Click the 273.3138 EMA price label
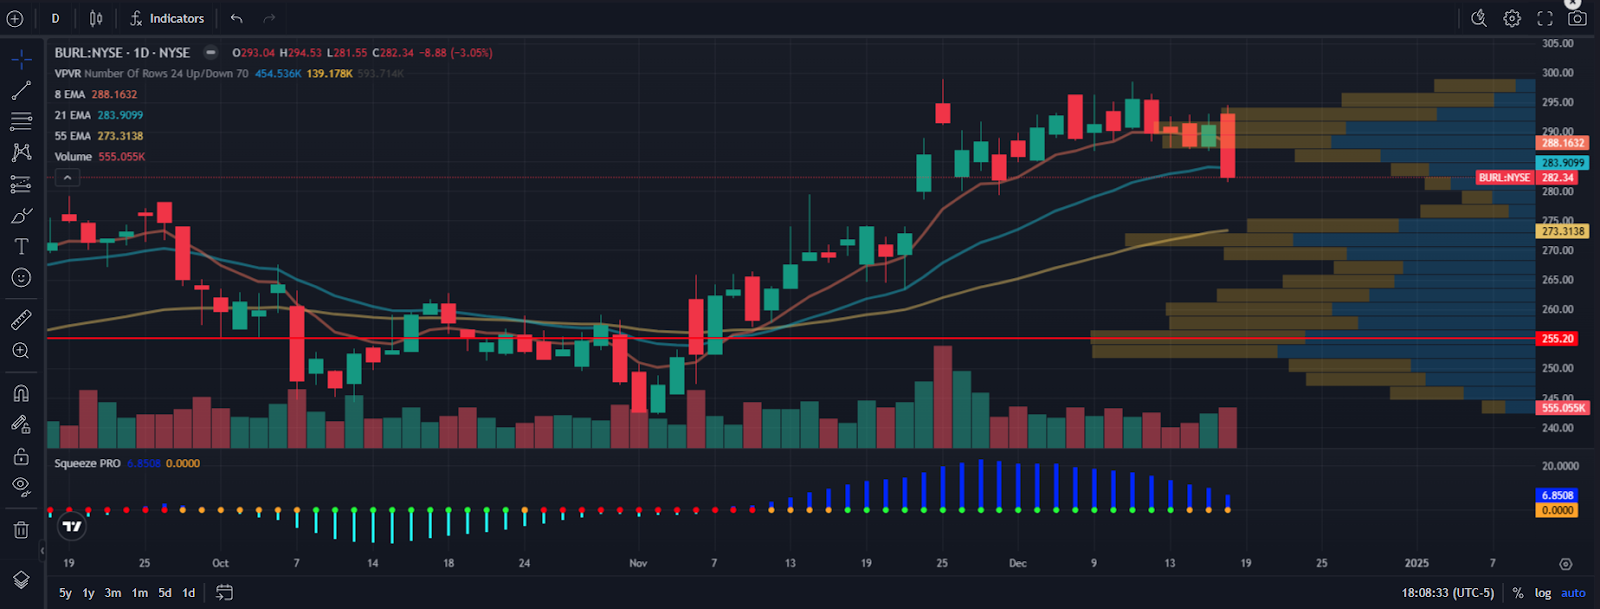 tap(1562, 231)
